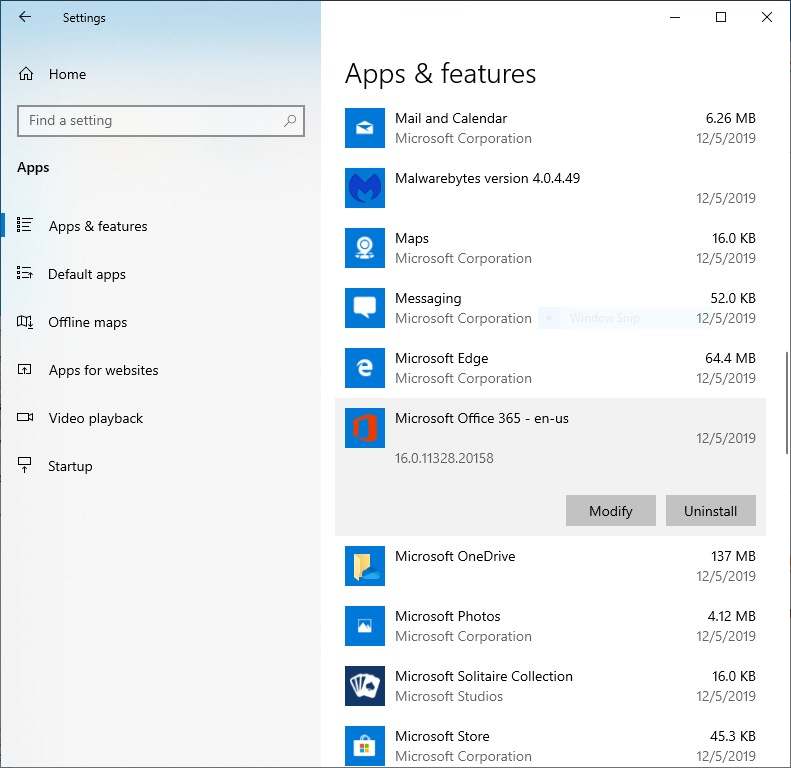Click the Offline maps sidebar icon

pos(25,321)
